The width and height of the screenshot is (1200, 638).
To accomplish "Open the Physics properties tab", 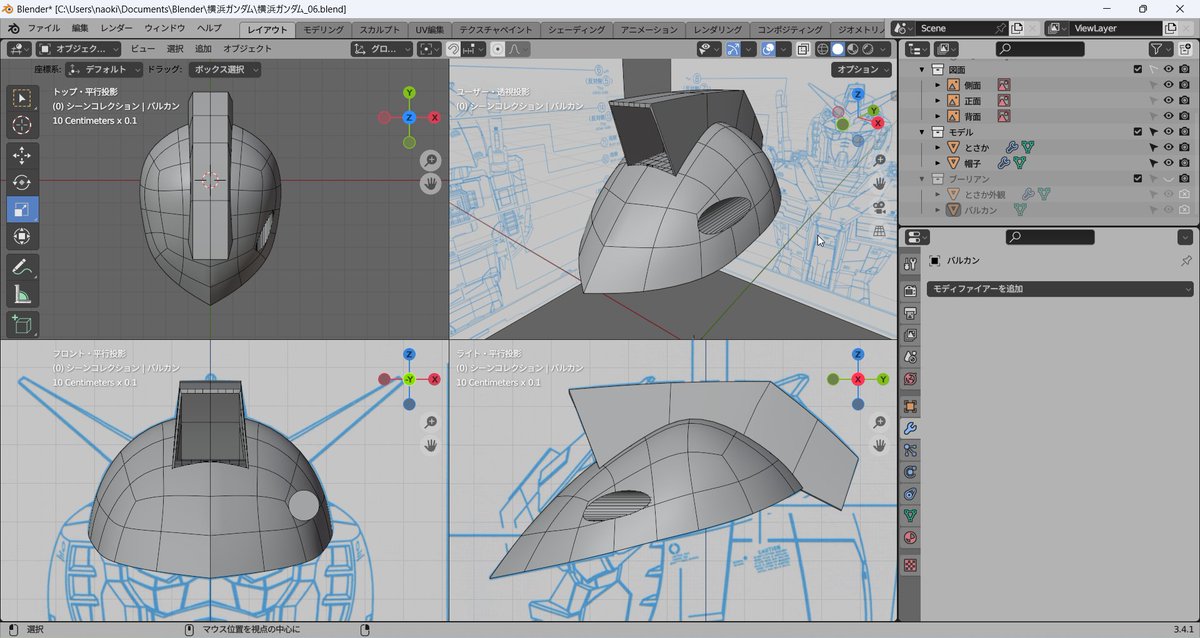I will (x=910, y=472).
